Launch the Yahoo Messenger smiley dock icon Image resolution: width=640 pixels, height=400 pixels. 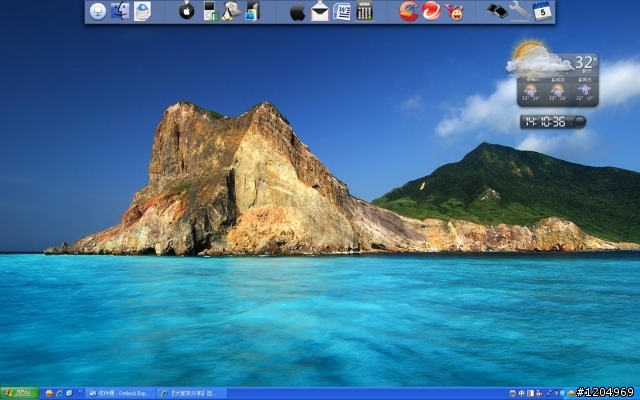pos(454,12)
